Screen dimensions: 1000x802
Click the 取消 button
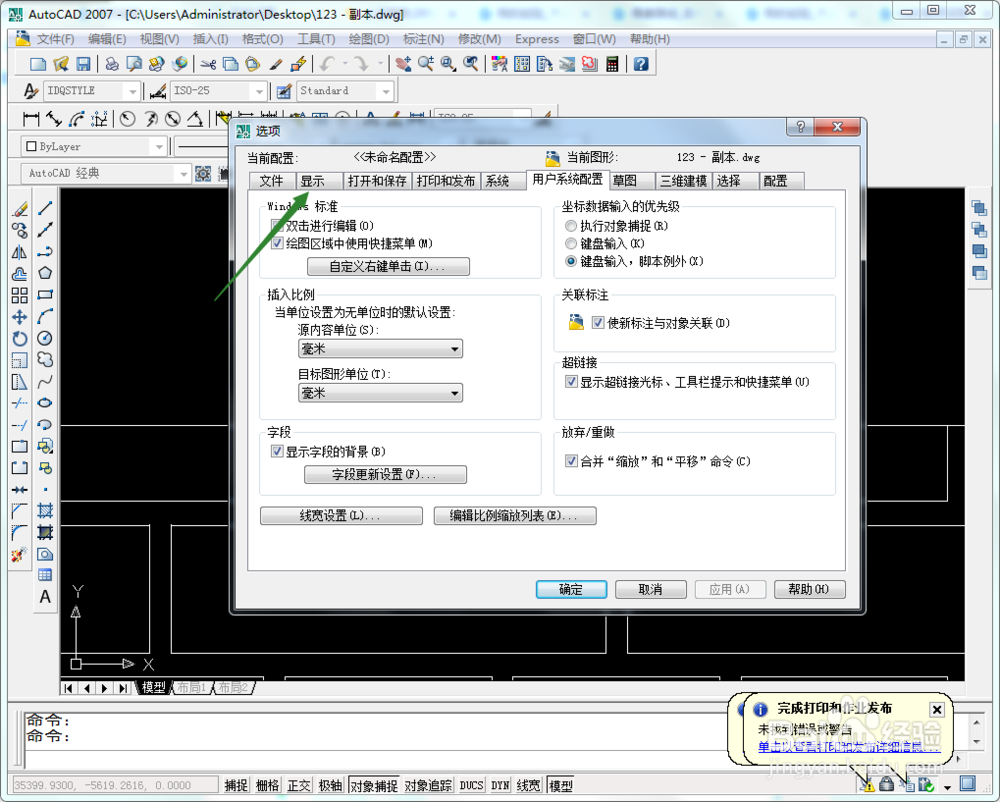click(651, 590)
